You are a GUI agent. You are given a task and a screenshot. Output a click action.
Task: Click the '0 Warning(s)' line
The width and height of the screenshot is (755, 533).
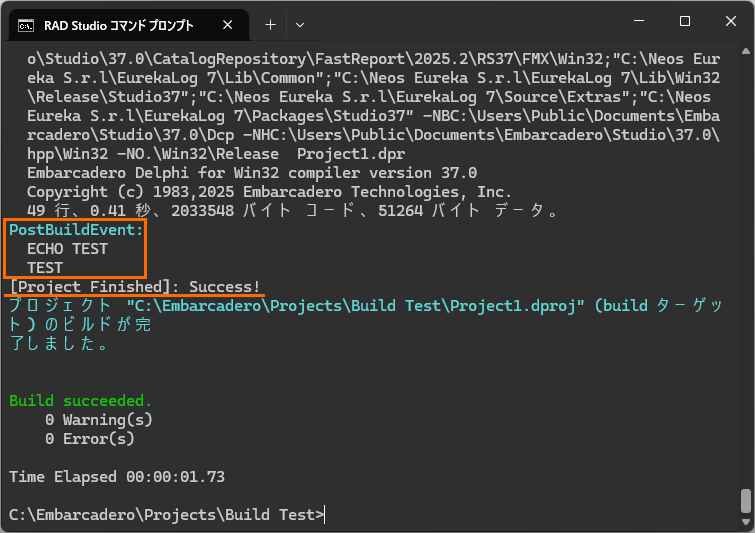(99, 420)
